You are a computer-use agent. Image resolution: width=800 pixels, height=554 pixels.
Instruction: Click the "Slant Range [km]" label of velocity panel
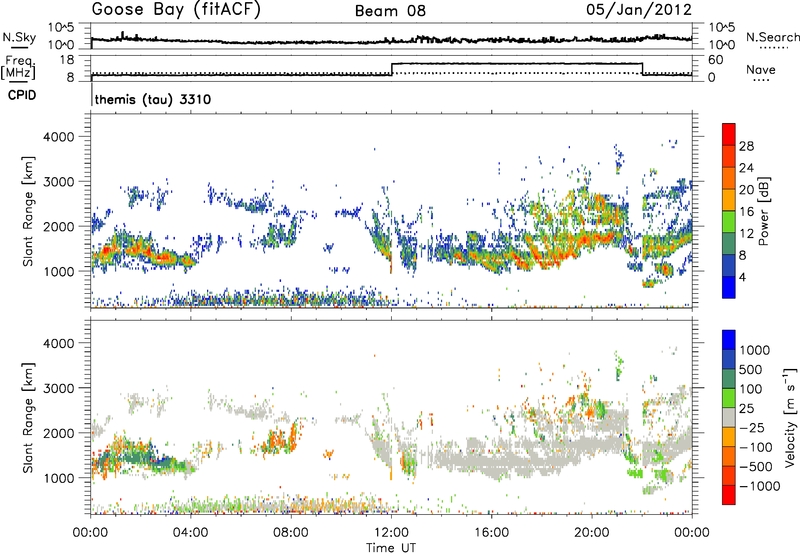coord(28,418)
